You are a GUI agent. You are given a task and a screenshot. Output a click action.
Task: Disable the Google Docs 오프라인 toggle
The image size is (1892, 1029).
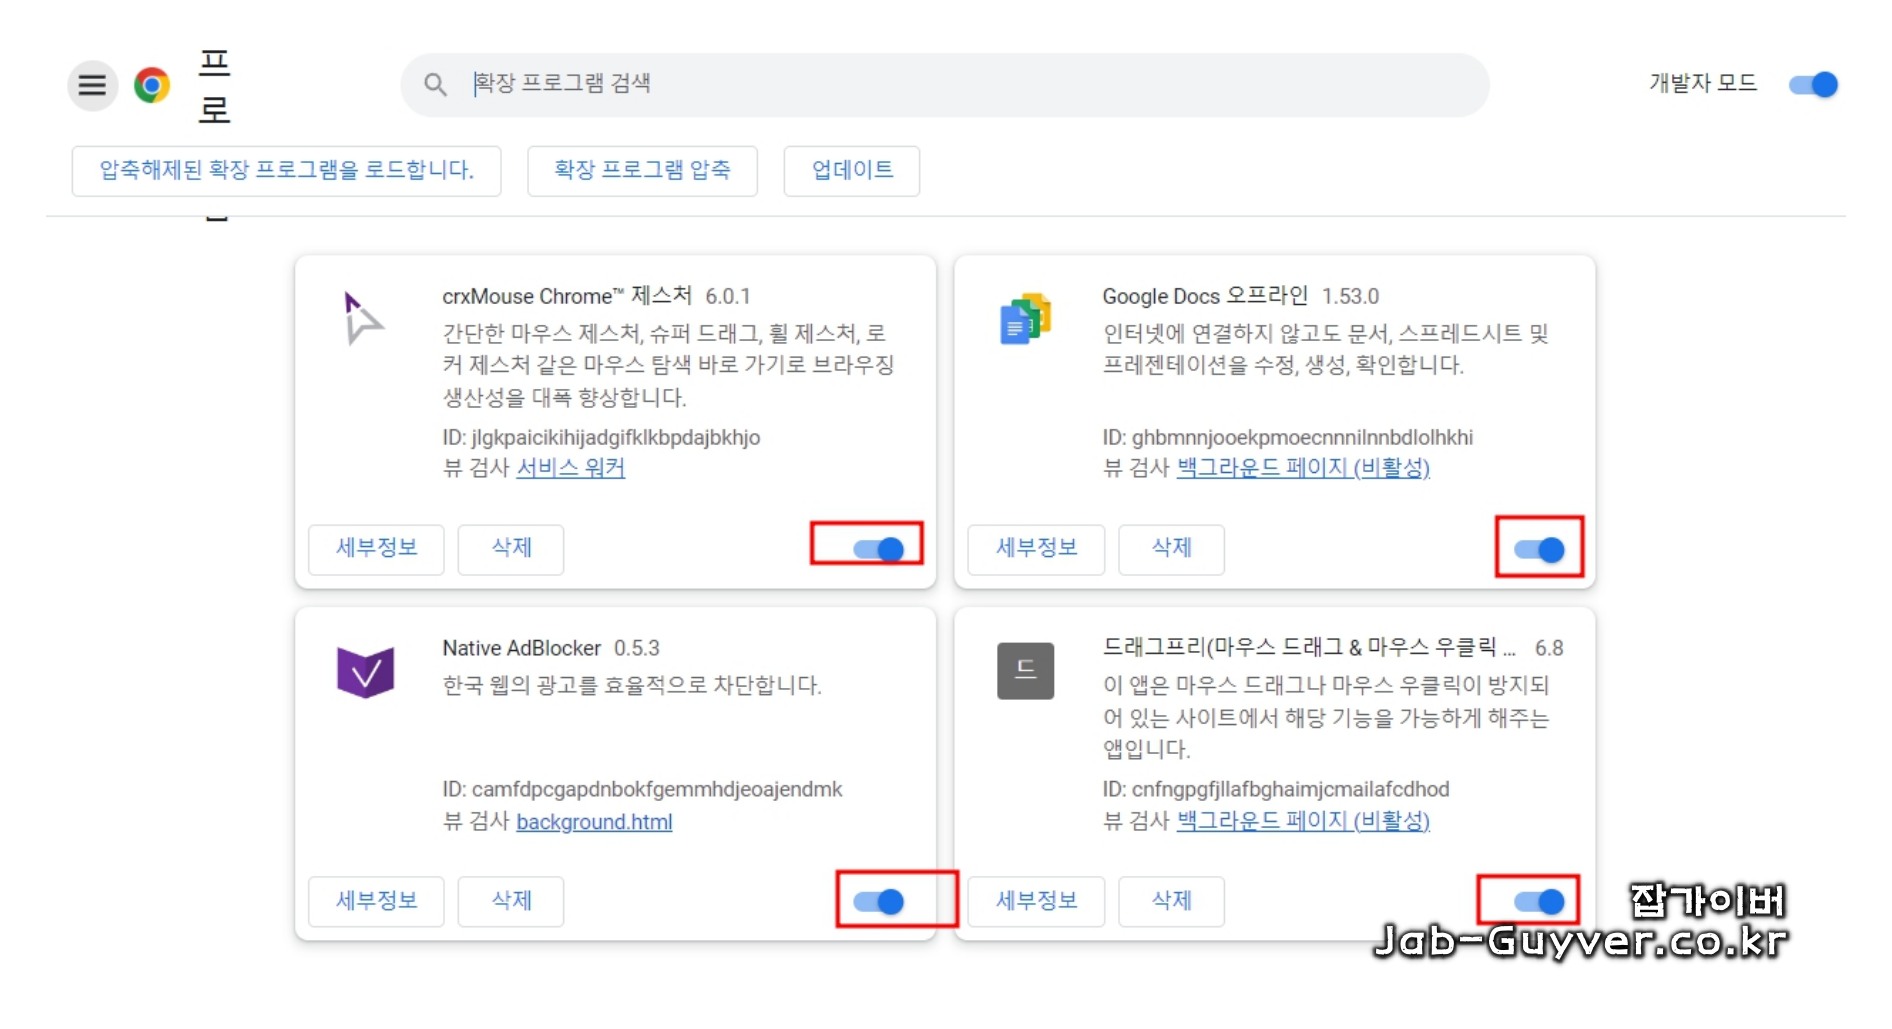[x=1539, y=549]
